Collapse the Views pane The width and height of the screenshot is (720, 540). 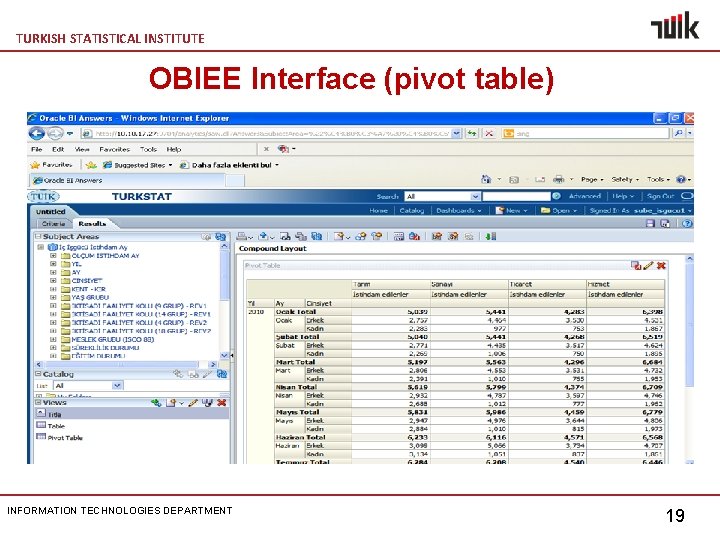[x=39, y=402]
